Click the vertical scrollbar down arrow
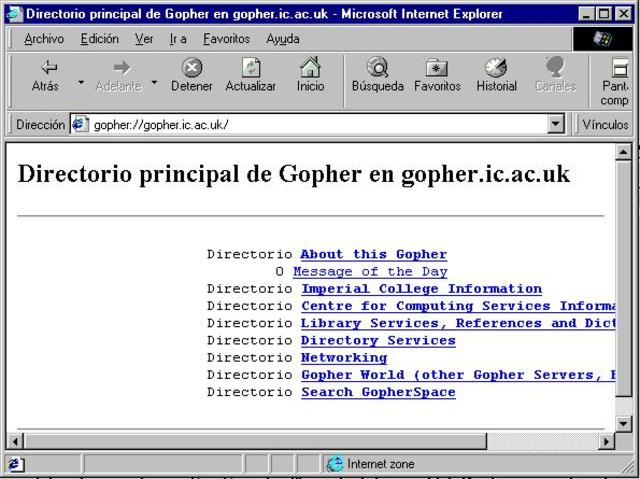The height and width of the screenshot is (479, 640). (x=623, y=423)
